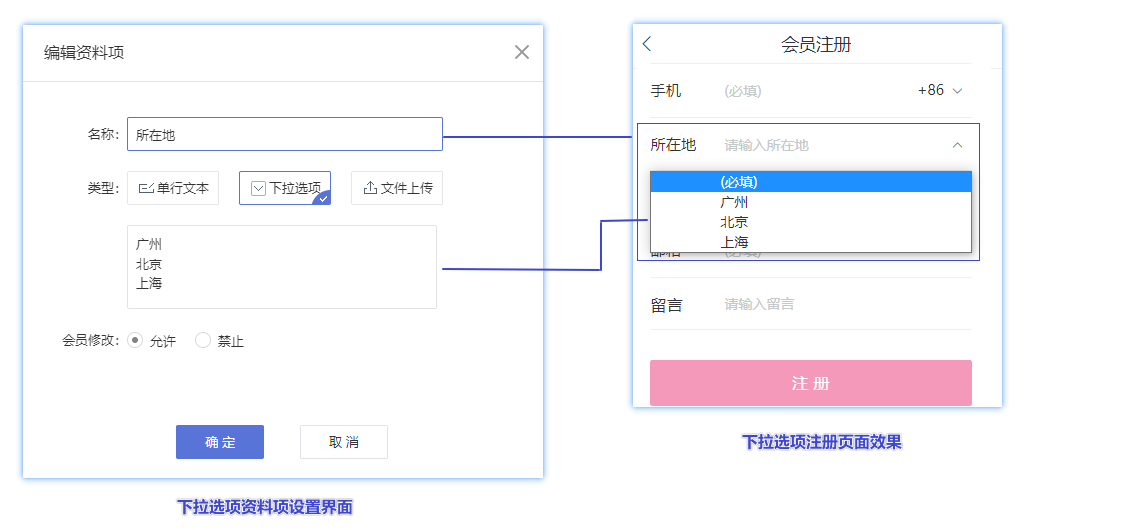The height and width of the screenshot is (530, 1123).
Task: Pick (必填) in the dropdown list
Action: pyautogui.click(x=811, y=182)
